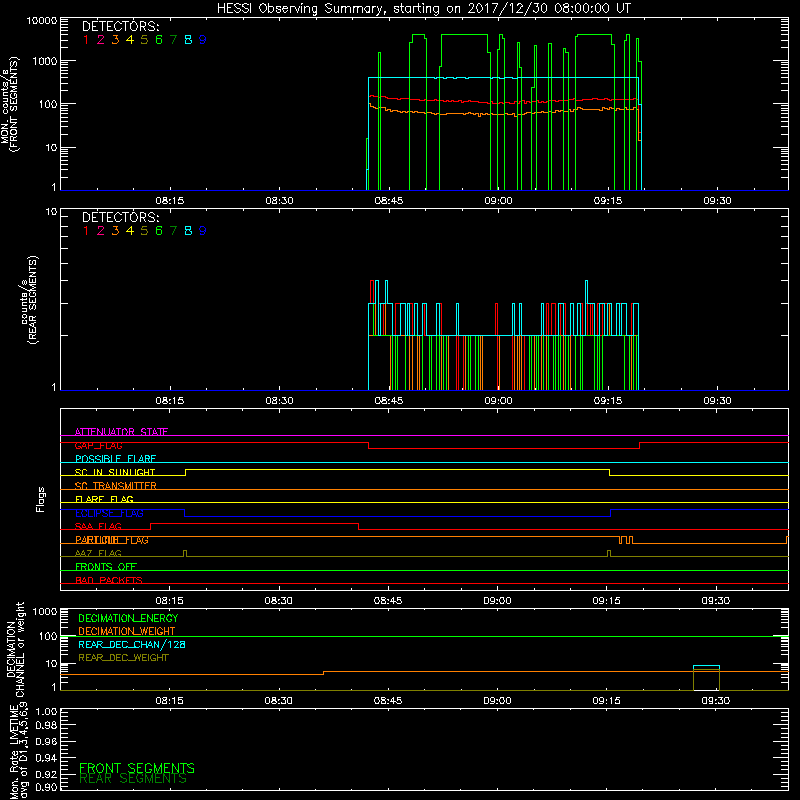Click 1.00 on the livetime y-axis
The width and height of the screenshot is (800, 800).
pos(46,712)
